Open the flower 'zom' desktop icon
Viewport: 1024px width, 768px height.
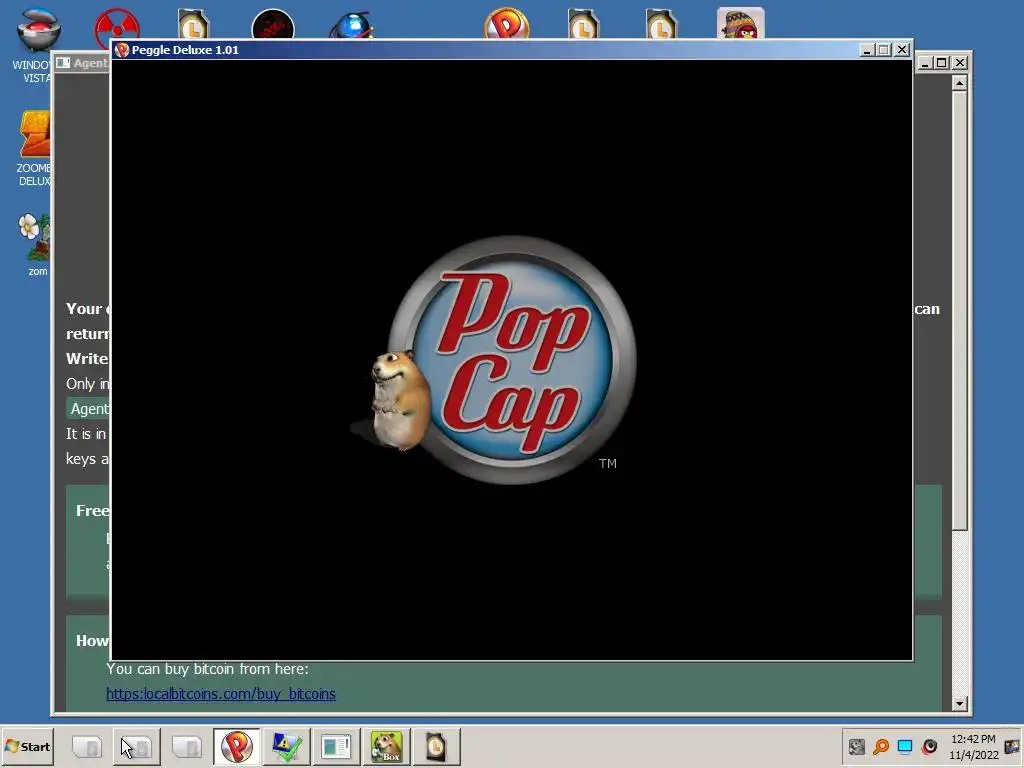[x=34, y=244]
